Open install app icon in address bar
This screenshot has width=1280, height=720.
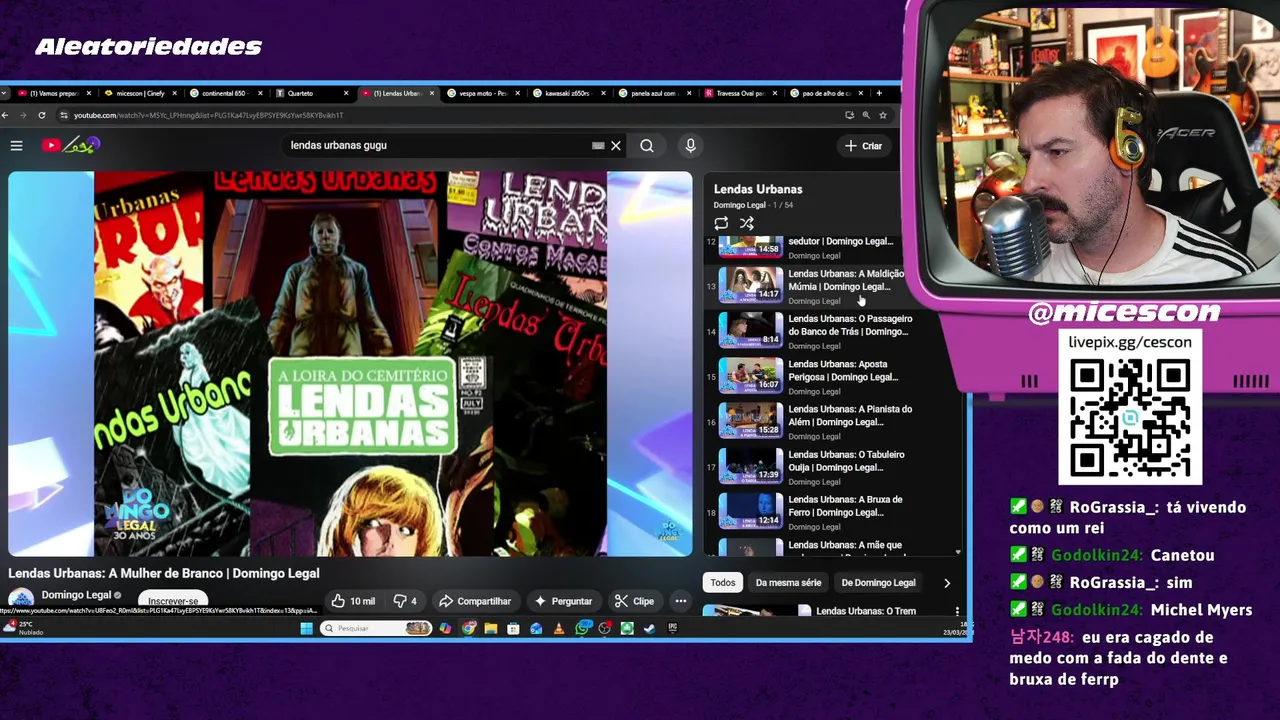click(x=849, y=115)
